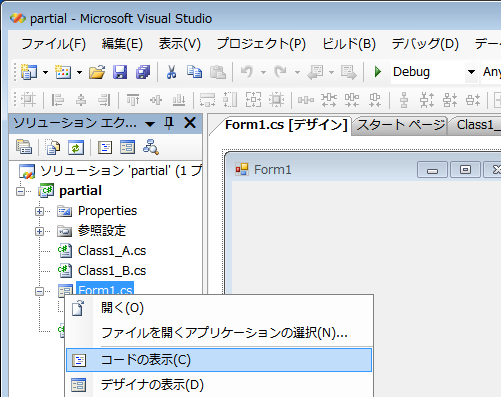This screenshot has height=397, width=501.
Task: Click the Align Bottoms layout icon
Action: click(x=179, y=100)
